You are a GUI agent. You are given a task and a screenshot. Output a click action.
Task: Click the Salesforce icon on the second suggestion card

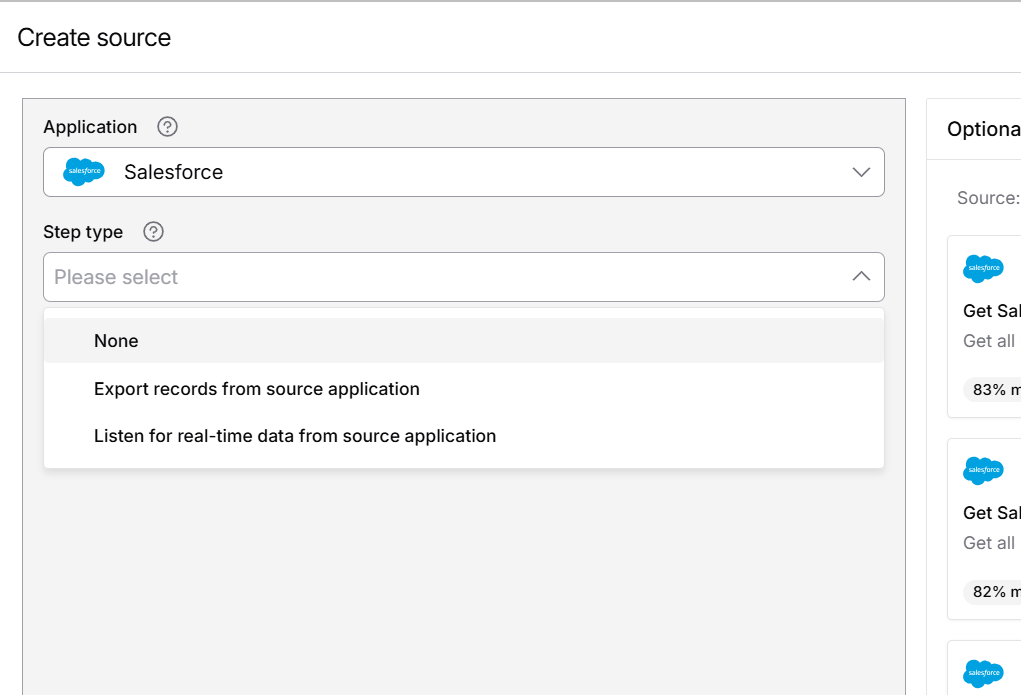click(983, 470)
